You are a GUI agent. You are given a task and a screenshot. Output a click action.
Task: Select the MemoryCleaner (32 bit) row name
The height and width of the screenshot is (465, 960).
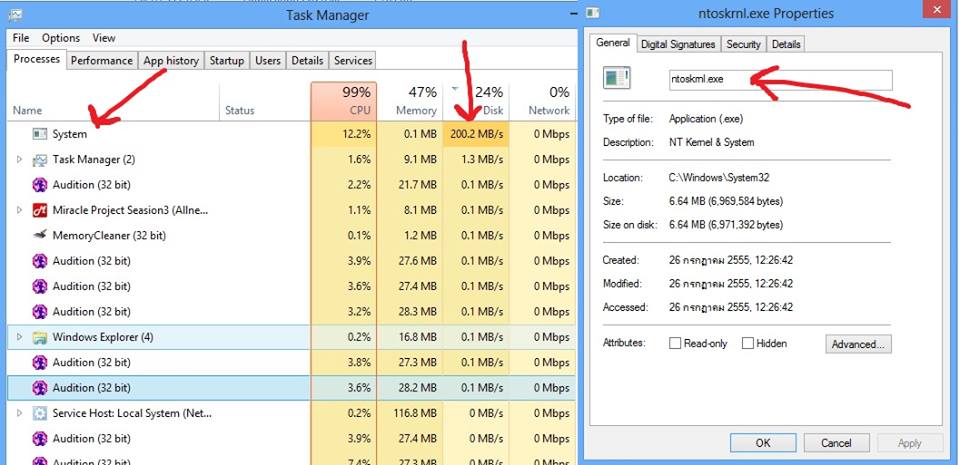click(x=109, y=236)
